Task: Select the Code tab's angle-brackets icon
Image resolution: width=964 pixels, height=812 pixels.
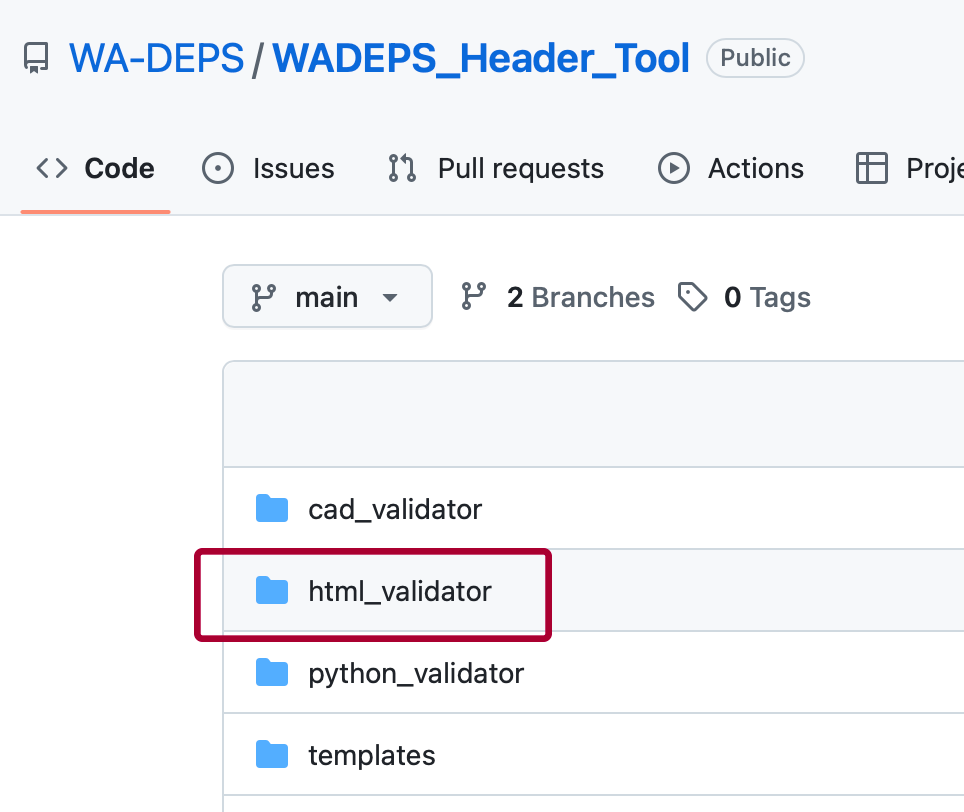Action: pyautogui.click(x=50, y=168)
